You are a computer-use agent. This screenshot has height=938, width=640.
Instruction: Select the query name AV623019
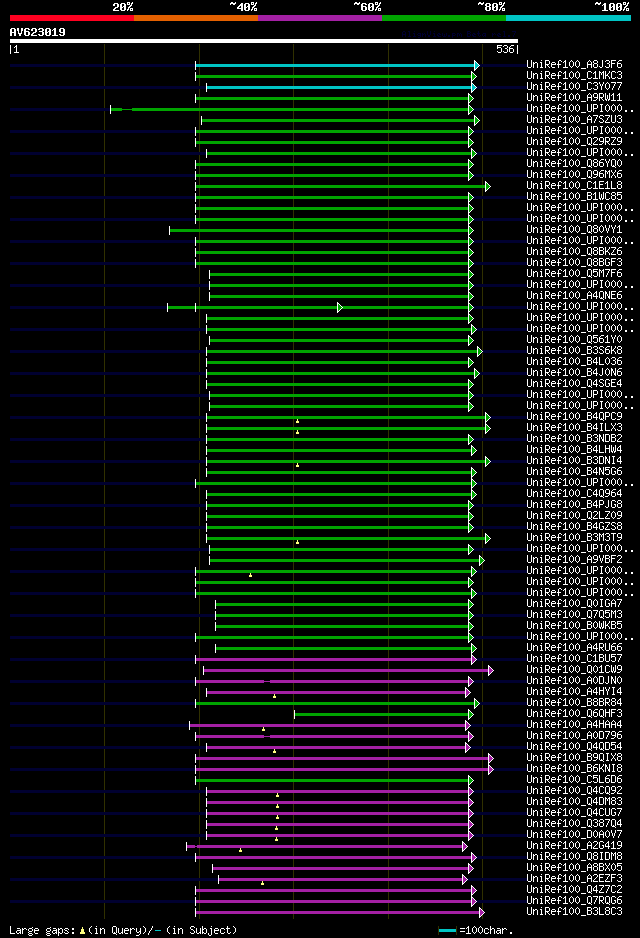click(38, 32)
